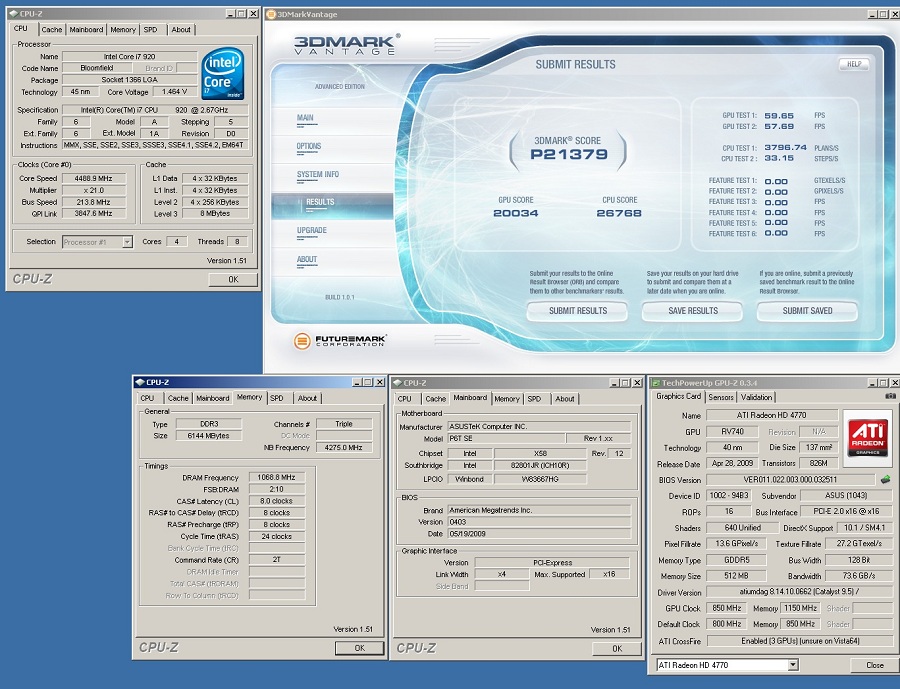Open the ATI Radeon HD 4770 device dropdown
The height and width of the screenshot is (689, 900).
point(793,665)
